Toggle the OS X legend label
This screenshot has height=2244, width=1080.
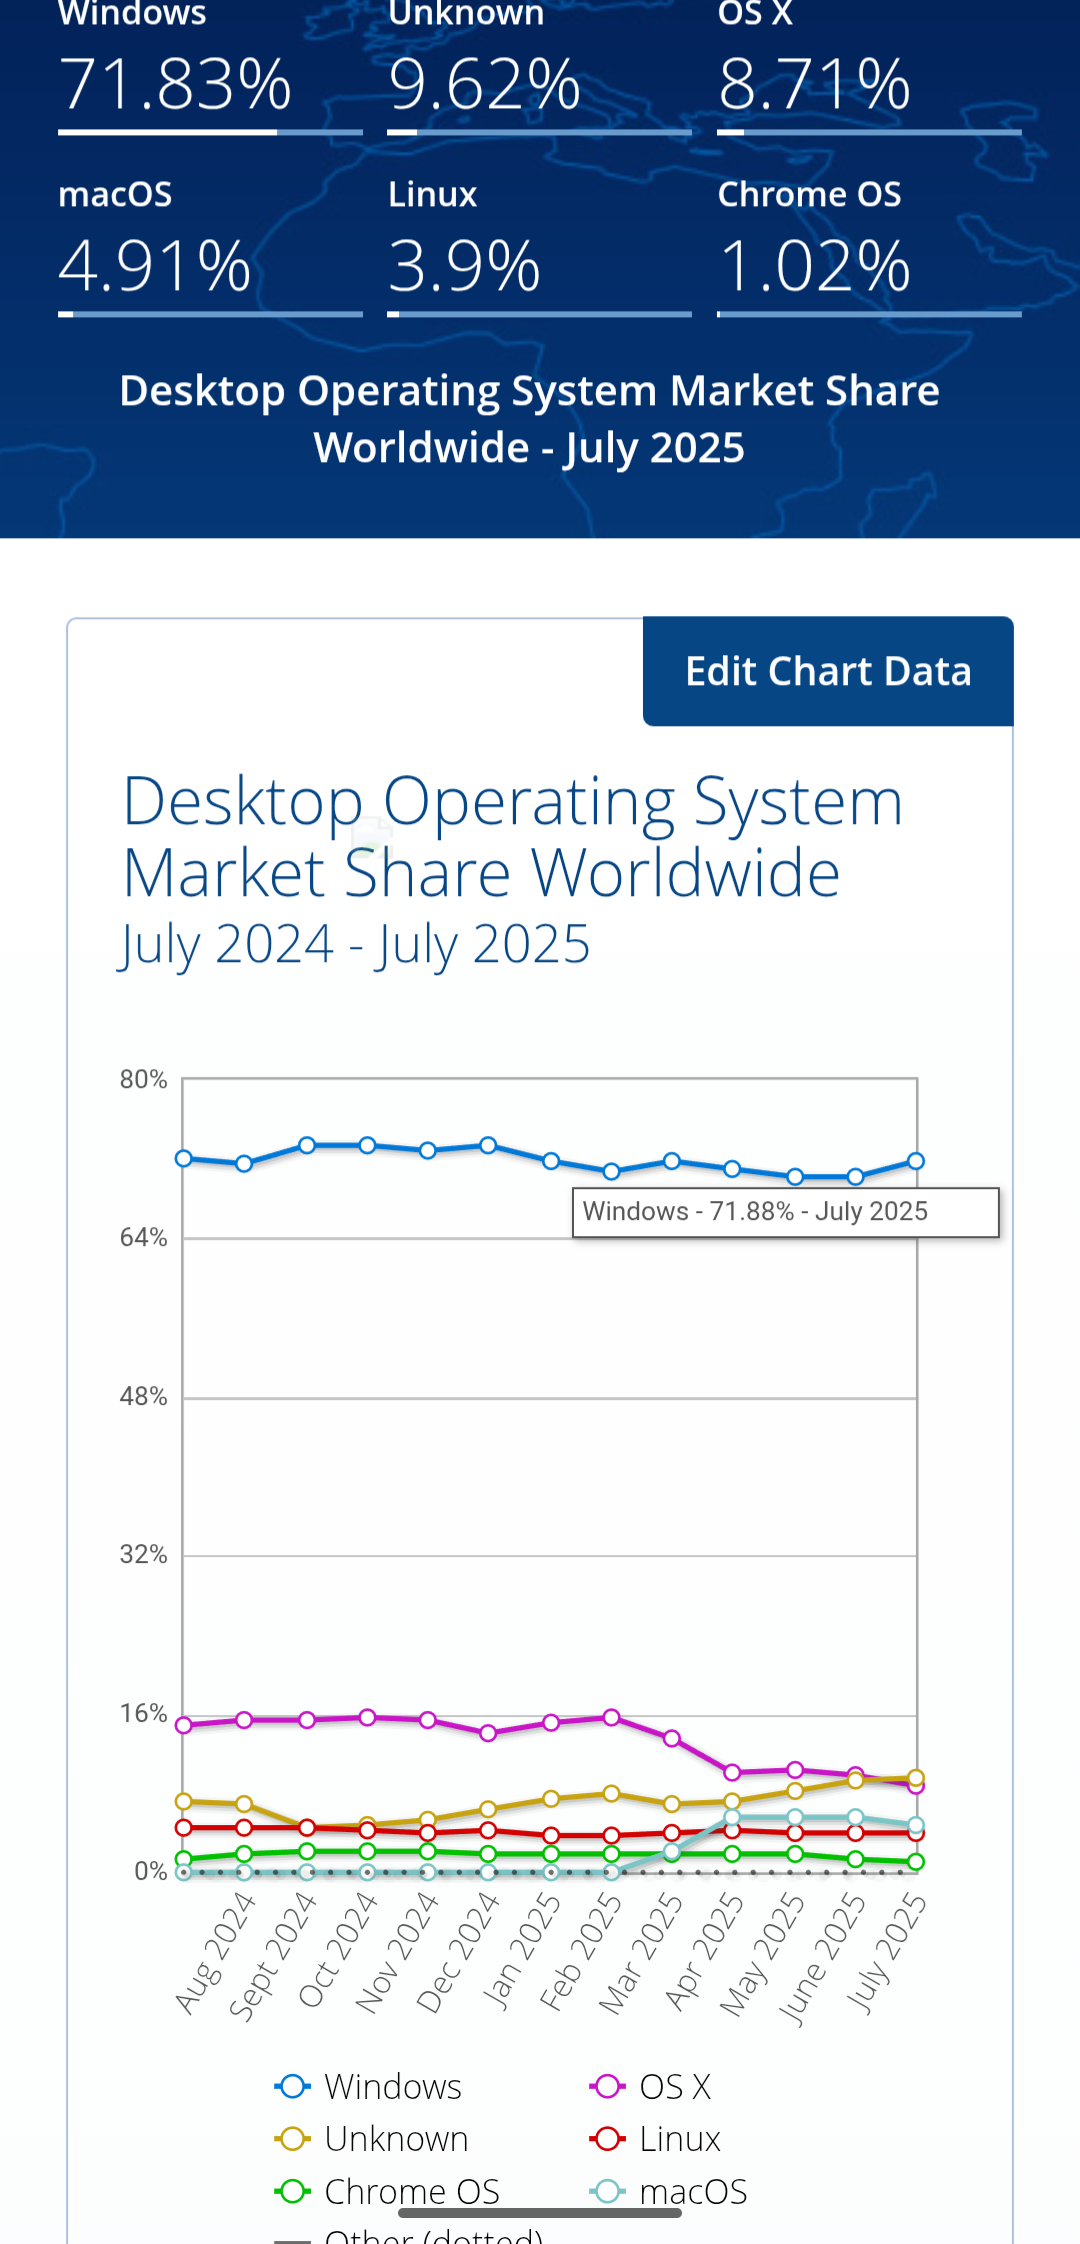tap(675, 2087)
